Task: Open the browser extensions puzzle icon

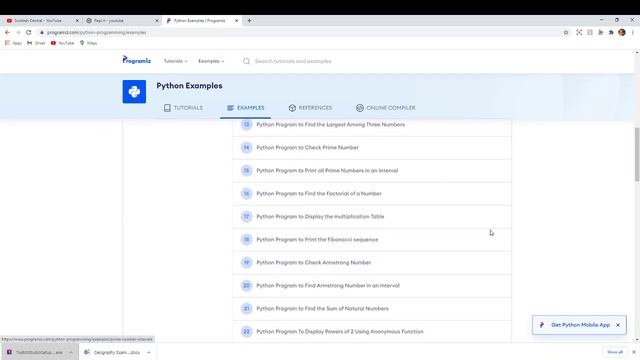Action: tap(611, 32)
